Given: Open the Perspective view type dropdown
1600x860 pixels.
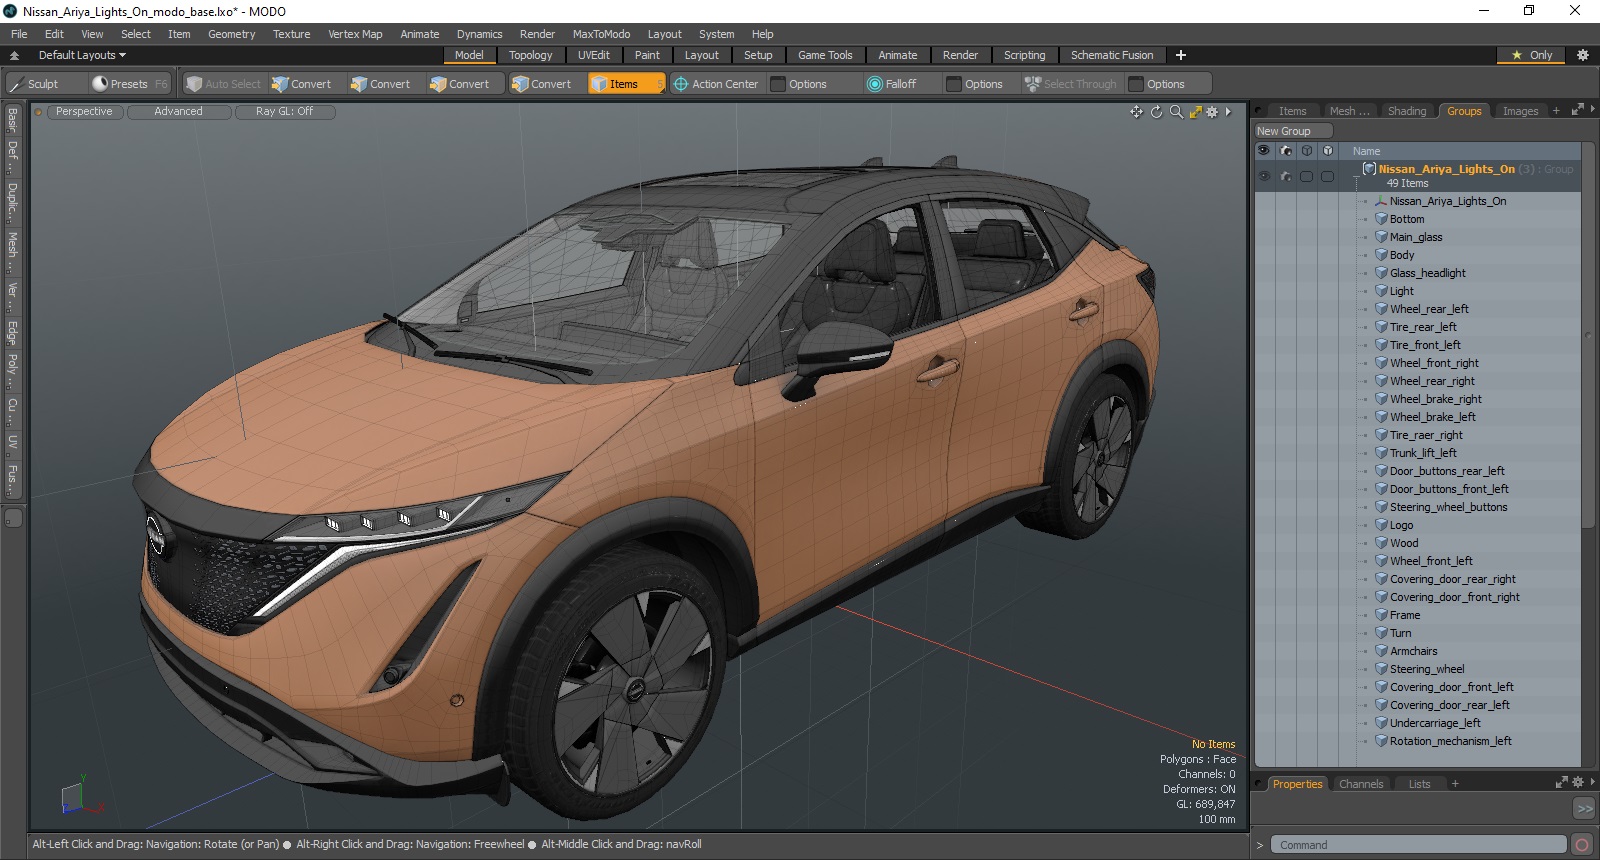Looking at the screenshot, I should point(84,112).
